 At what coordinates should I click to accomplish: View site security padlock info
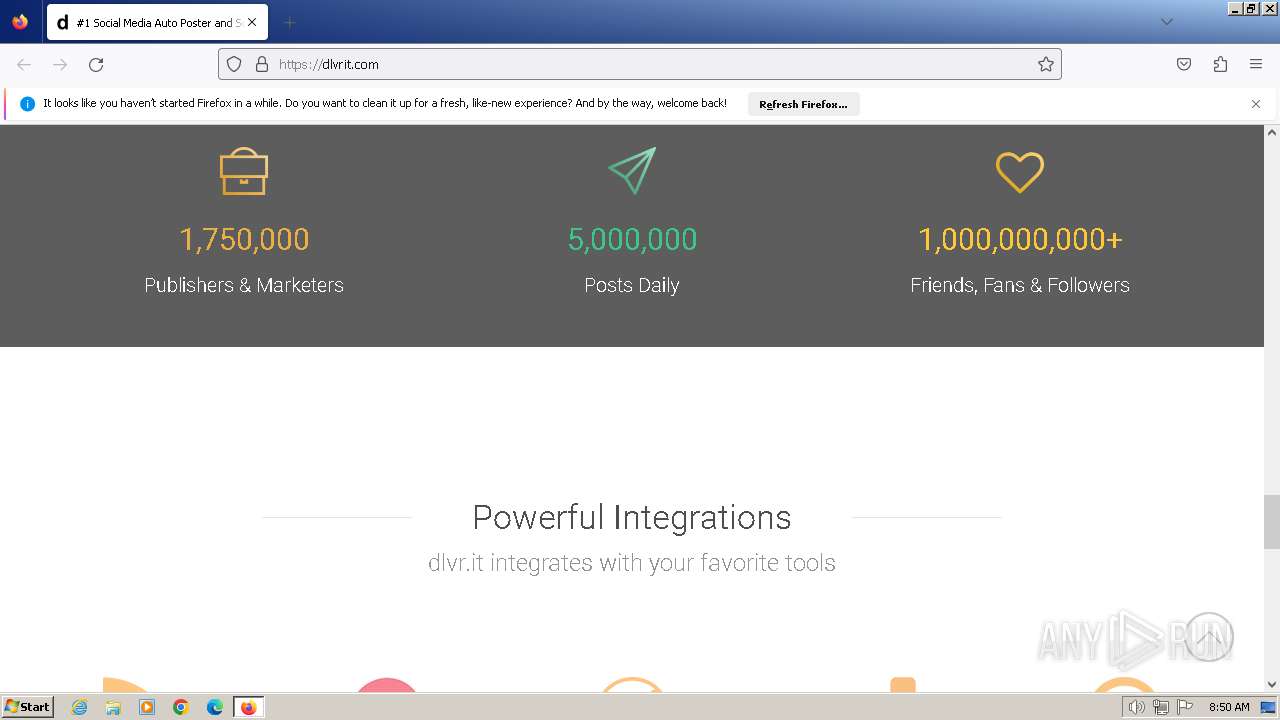pyautogui.click(x=262, y=64)
